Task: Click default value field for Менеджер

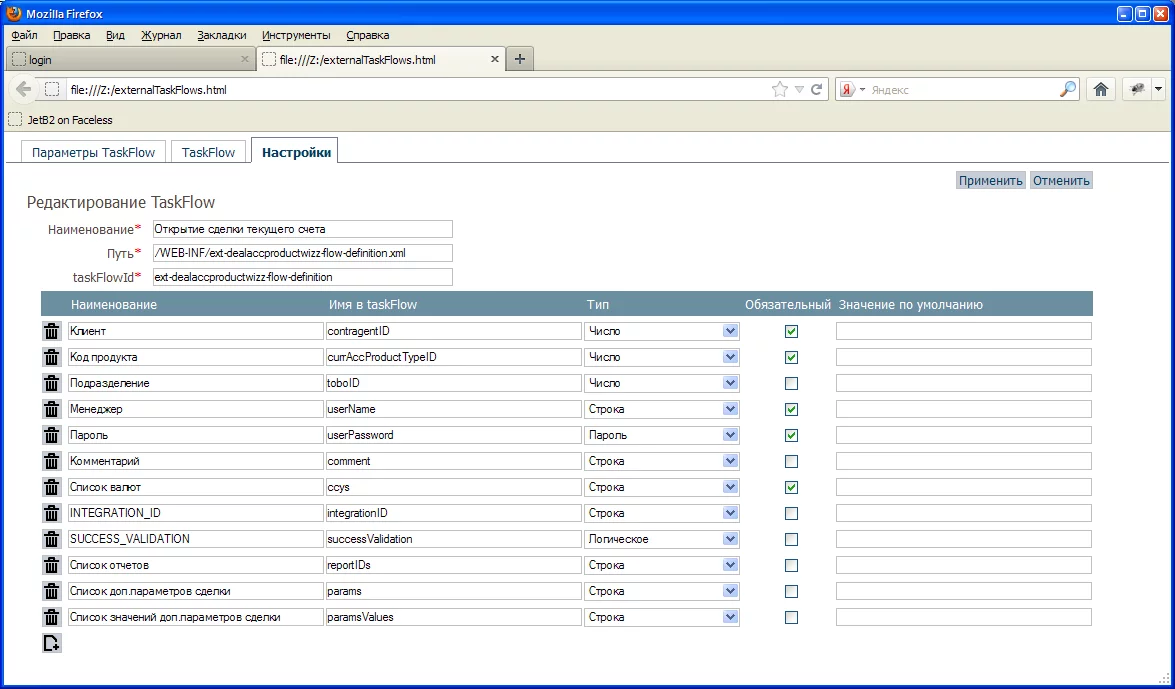Action: tap(963, 409)
